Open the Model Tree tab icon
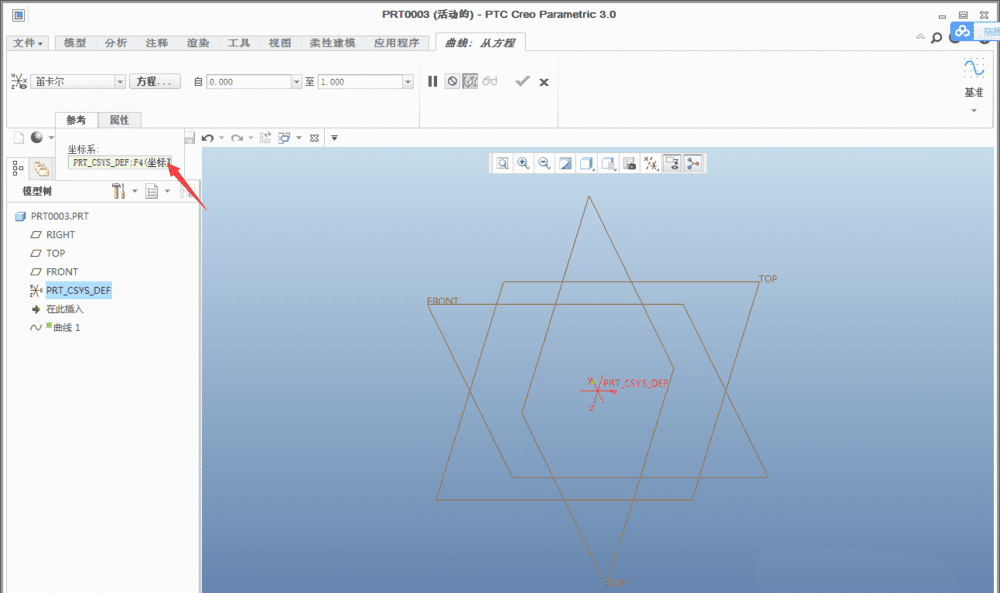 point(18,168)
